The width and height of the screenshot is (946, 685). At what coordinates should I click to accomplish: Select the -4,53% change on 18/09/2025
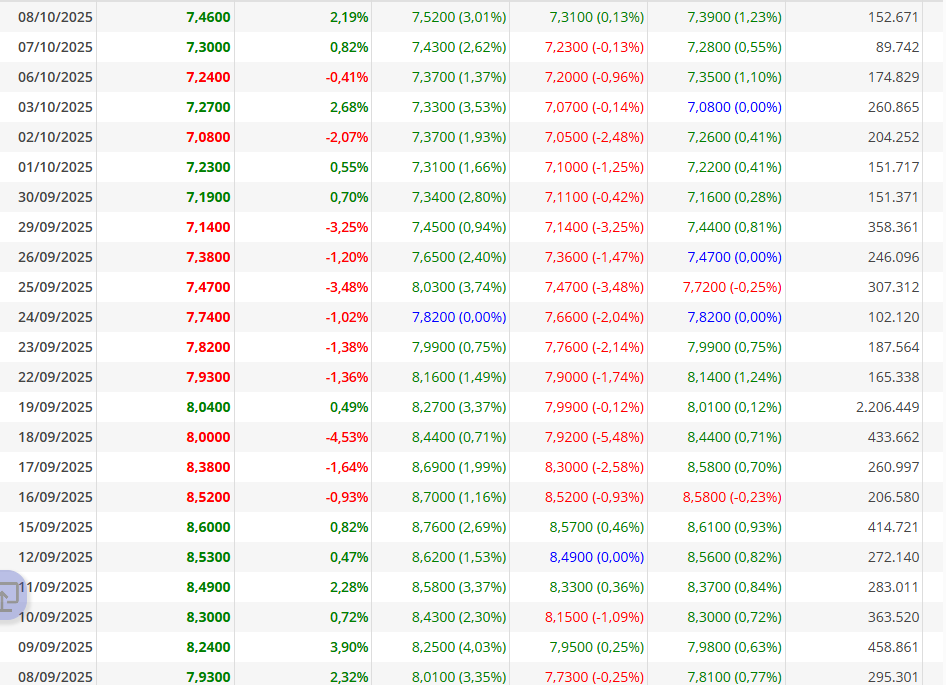point(347,437)
